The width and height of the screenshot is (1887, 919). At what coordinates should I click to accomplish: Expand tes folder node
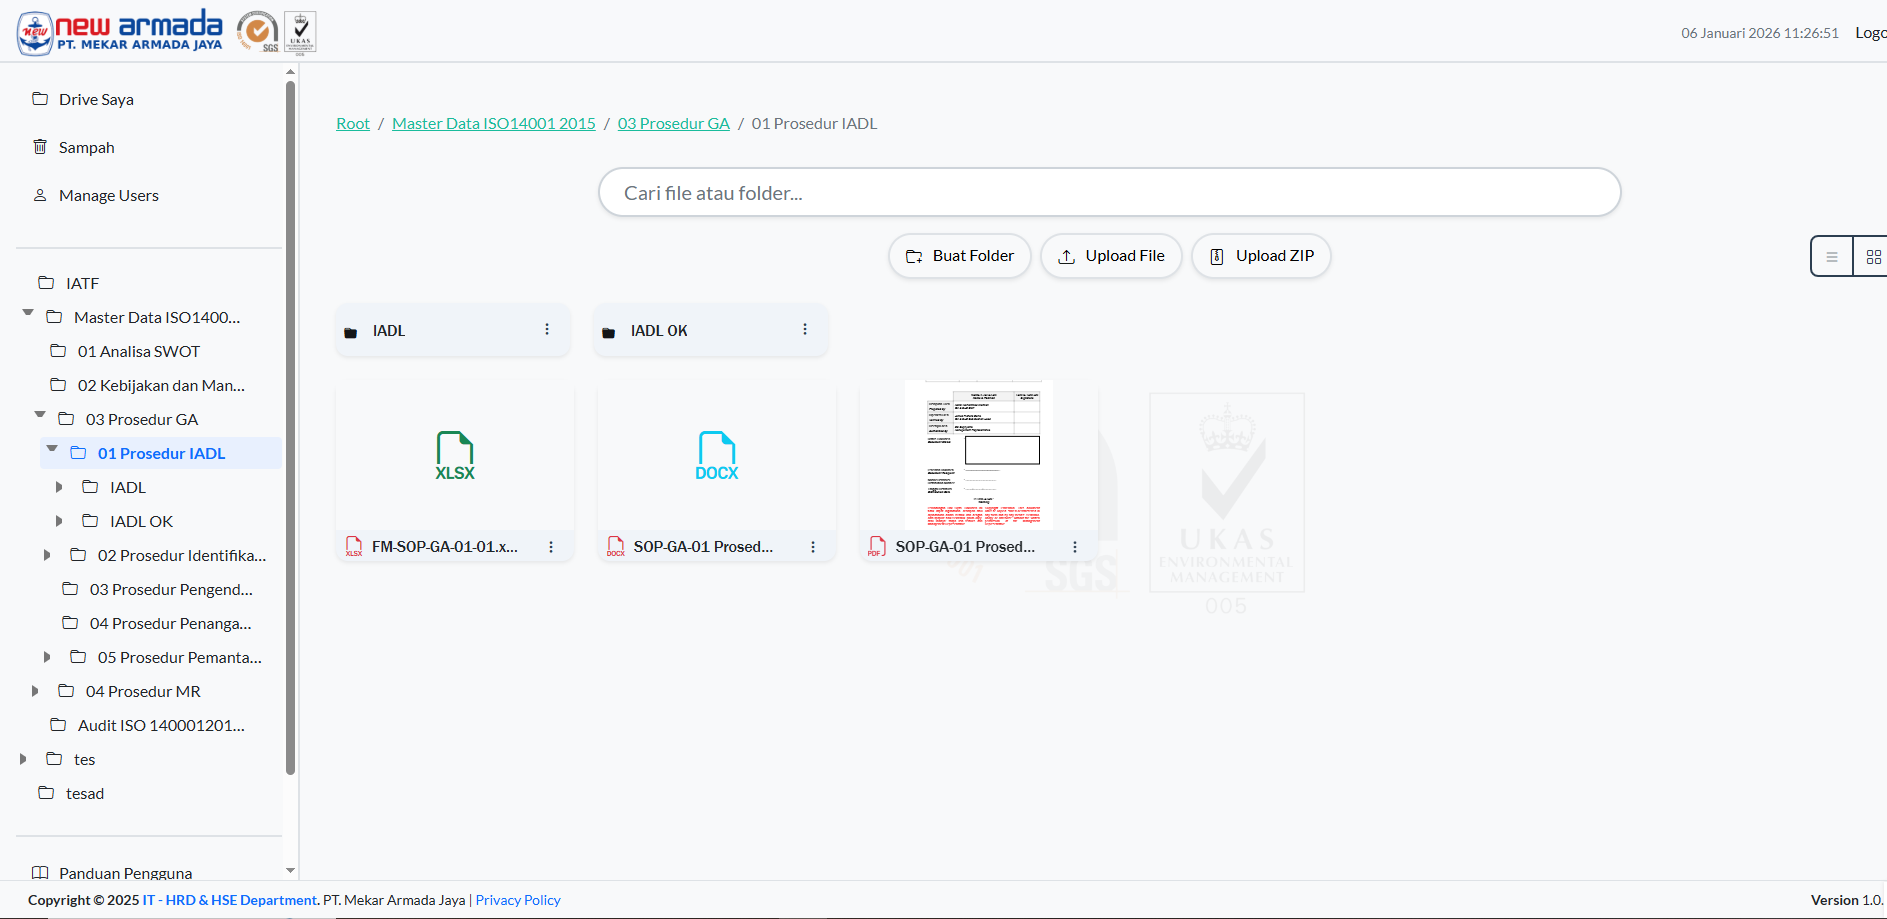coord(23,759)
